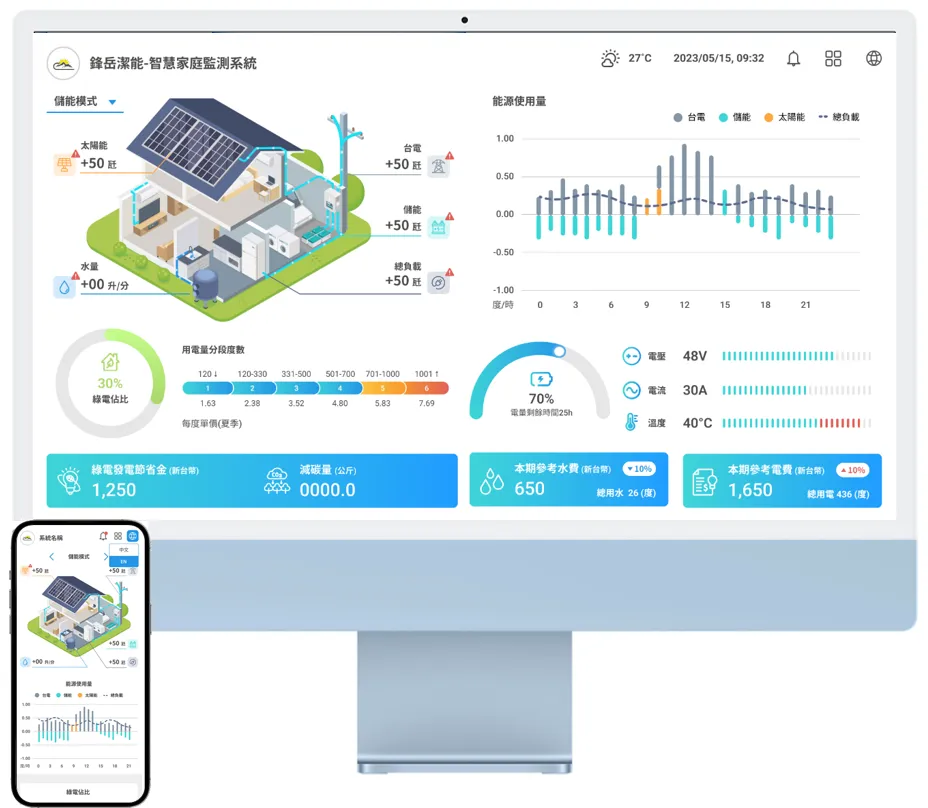
Task: Select 中文 in phone language dropdown
Action: point(124,550)
